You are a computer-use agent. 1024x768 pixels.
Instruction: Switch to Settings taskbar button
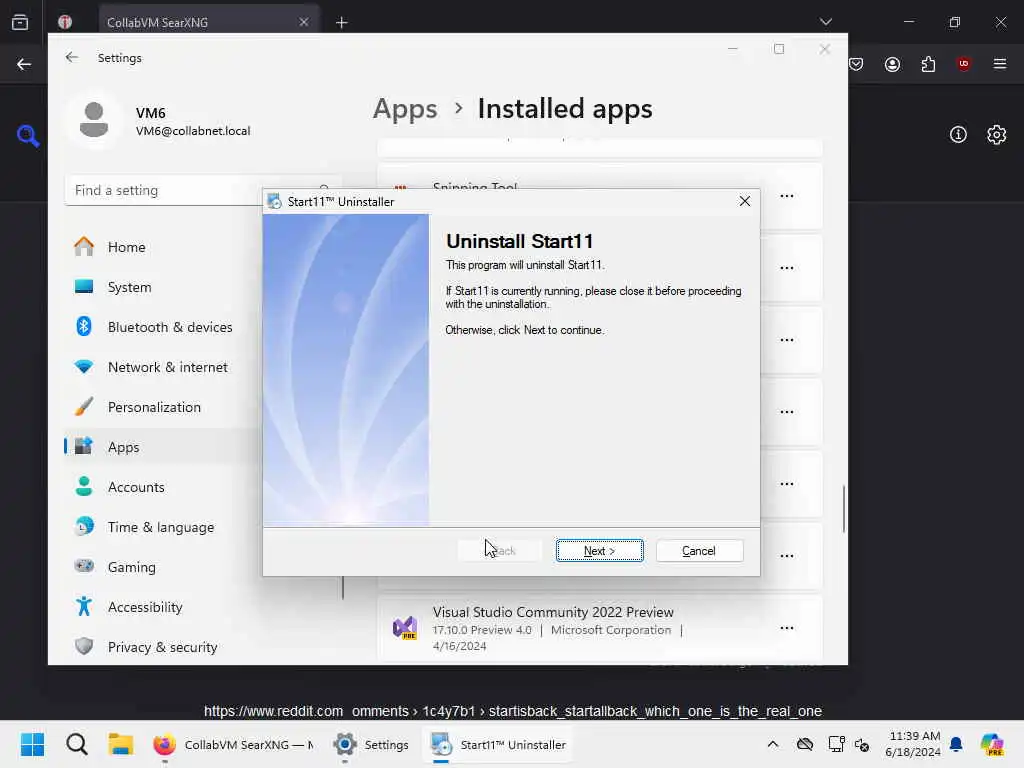pos(371,744)
